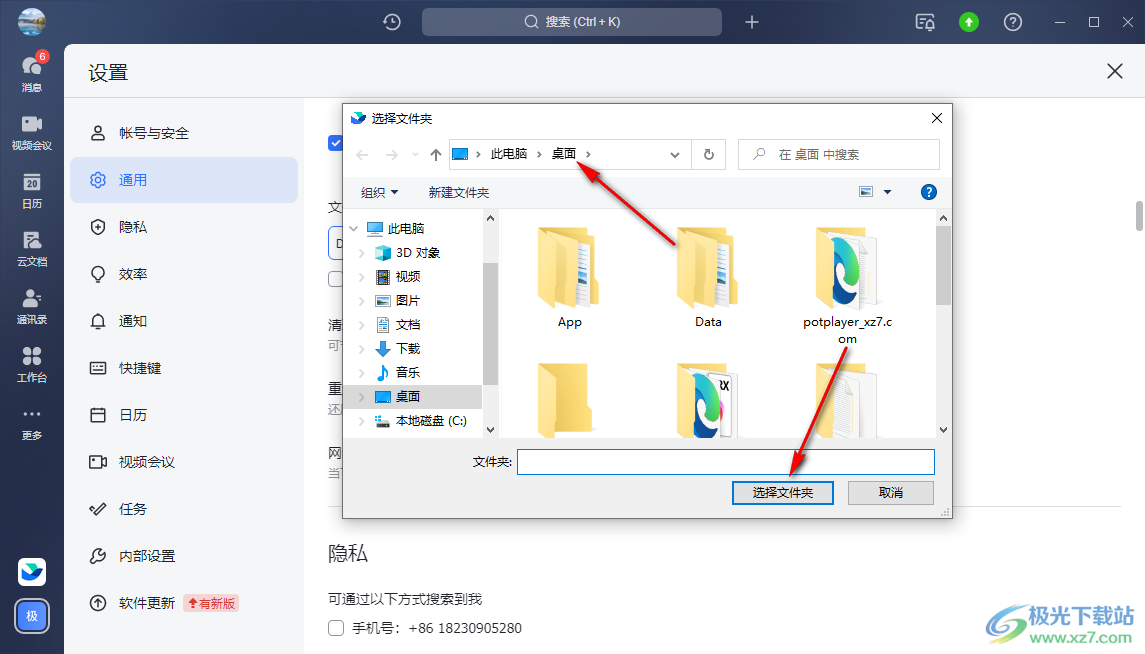Open Contacts (通讯录) in left sidebar
This screenshot has height=654, width=1145.
point(31,307)
